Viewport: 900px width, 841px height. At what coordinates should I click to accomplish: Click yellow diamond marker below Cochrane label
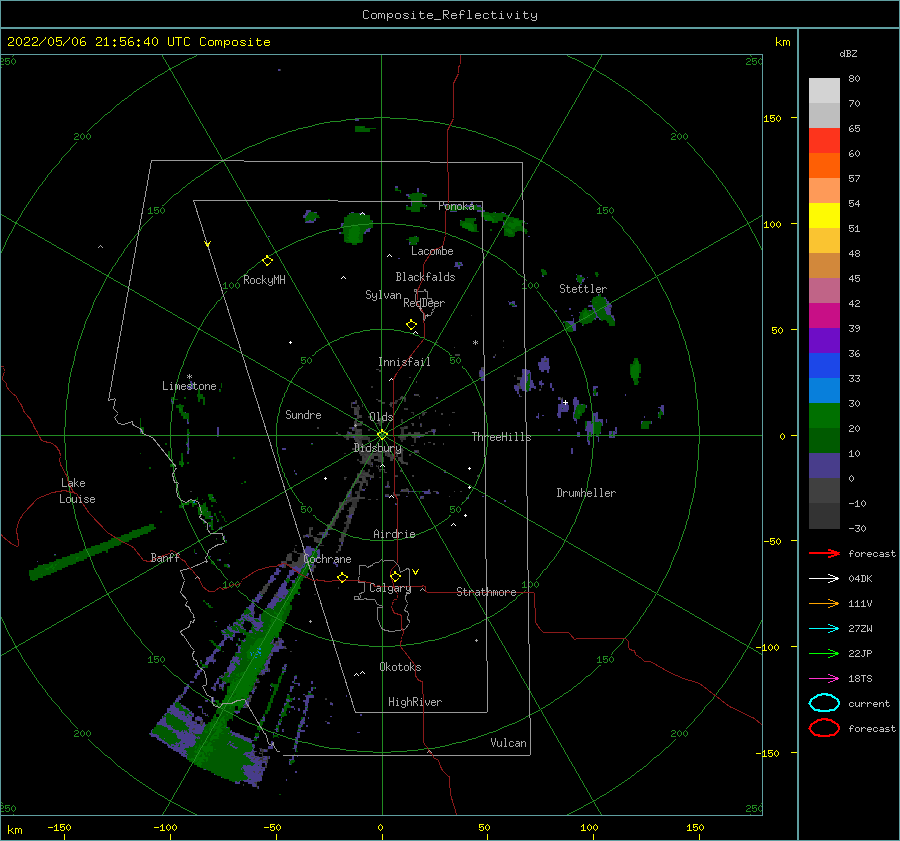pyautogui.click(x=343, y=577)
